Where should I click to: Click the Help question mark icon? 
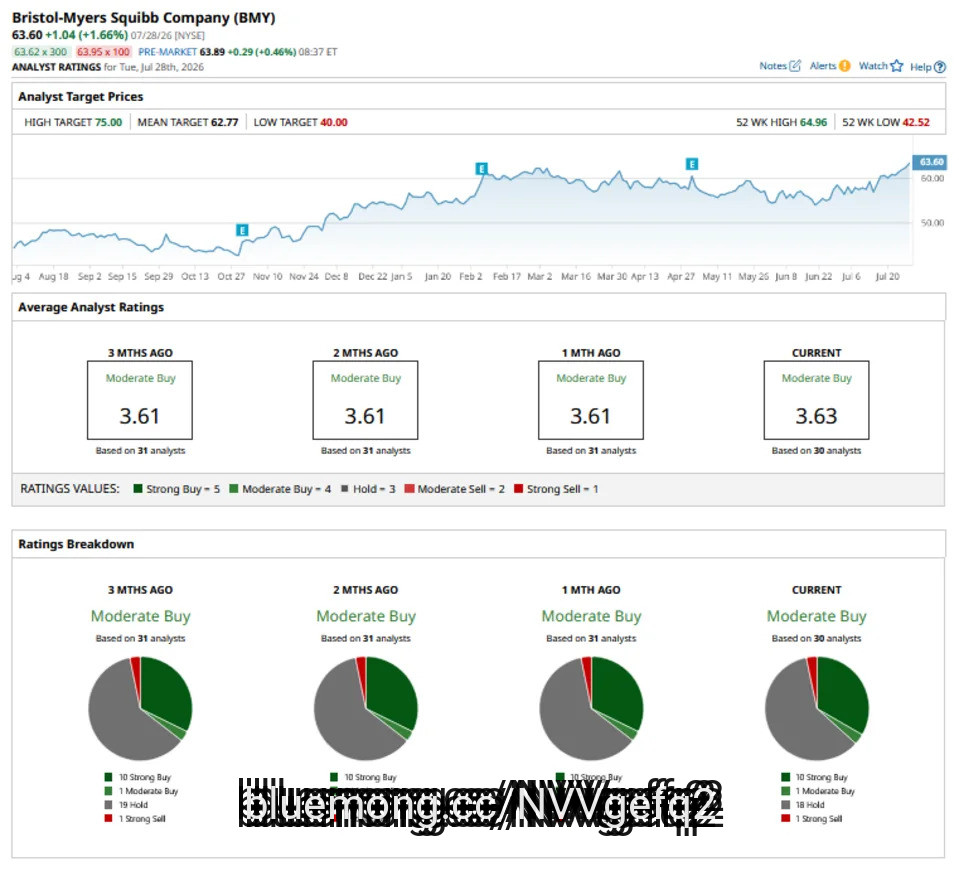click(x=940, y=67)
